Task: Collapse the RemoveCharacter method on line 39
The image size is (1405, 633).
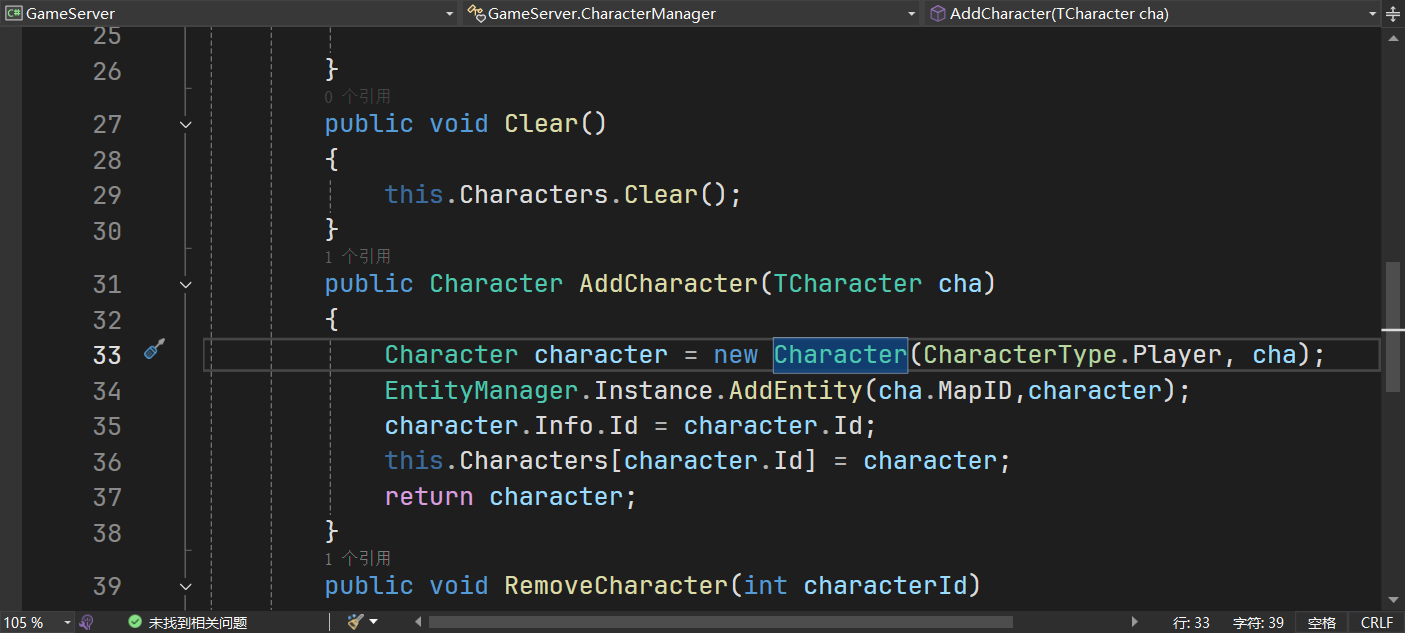Action: tap(185, 586)
